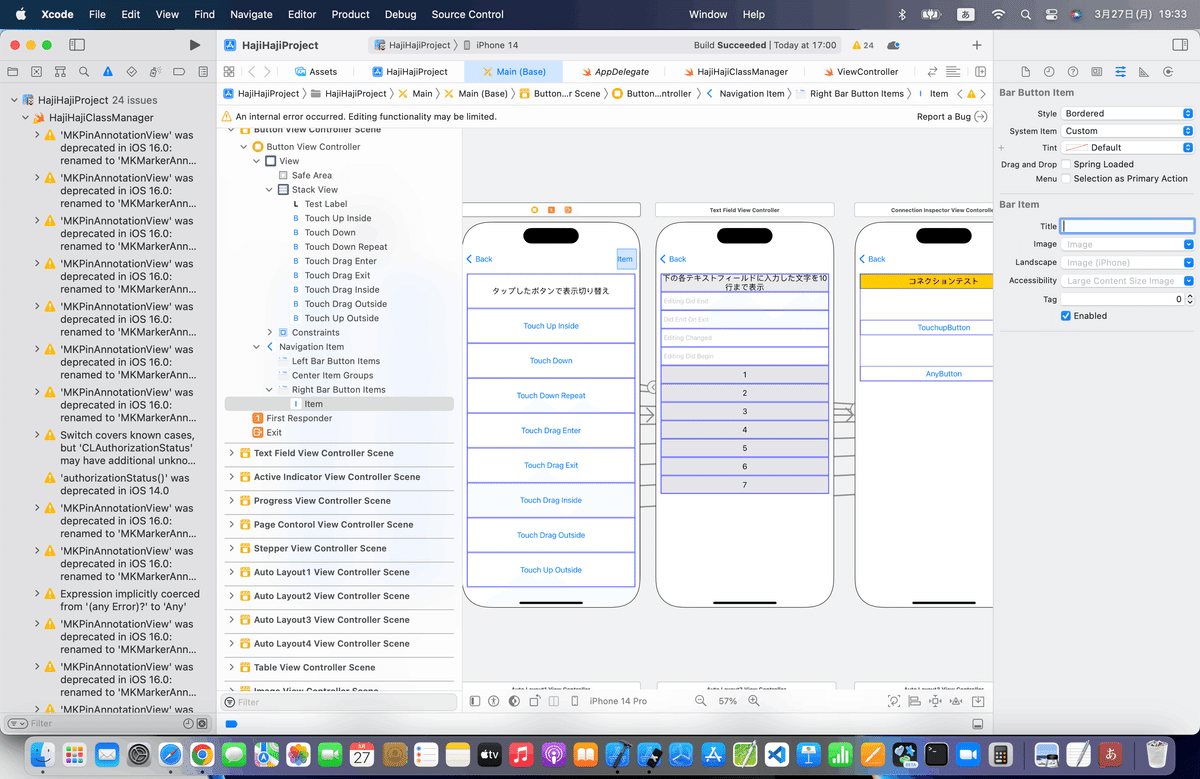
Task: Open the Editor menu
Action: click(302, 14)
